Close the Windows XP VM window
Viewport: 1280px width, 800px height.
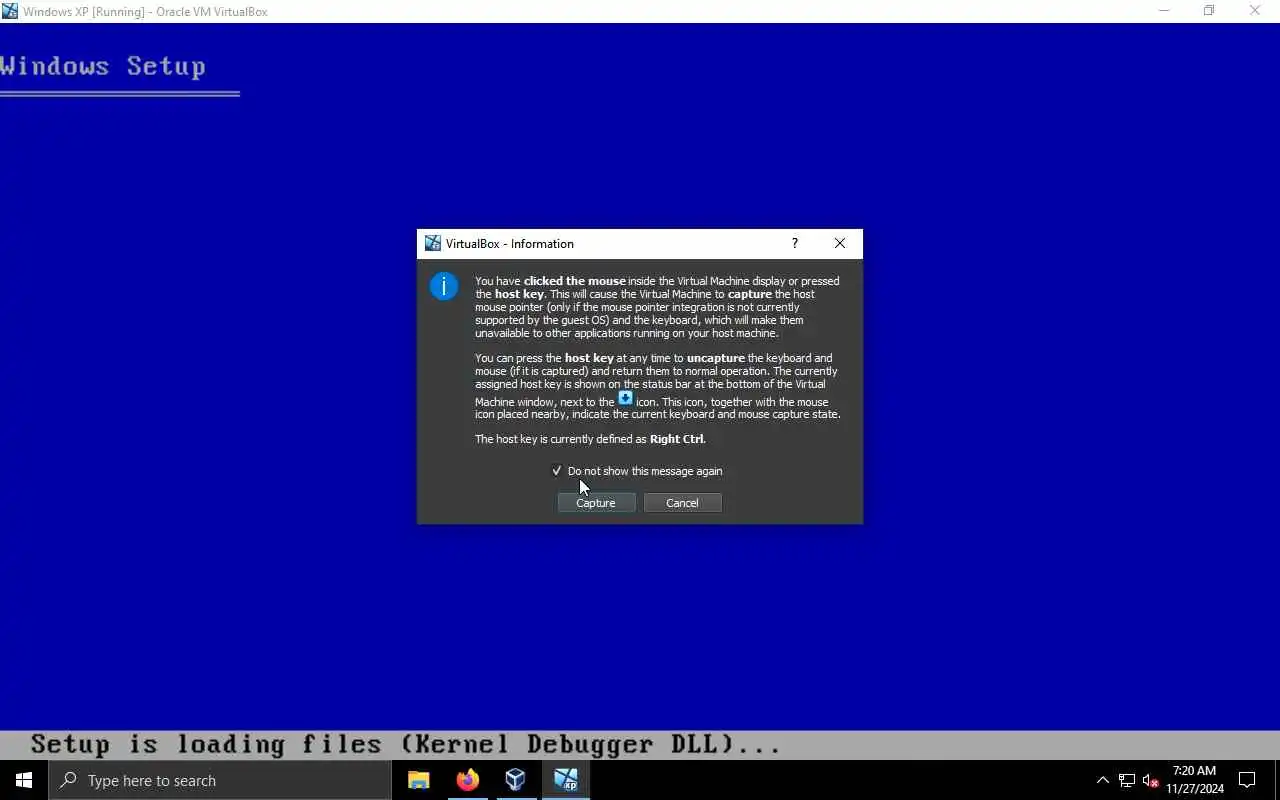1255,11
